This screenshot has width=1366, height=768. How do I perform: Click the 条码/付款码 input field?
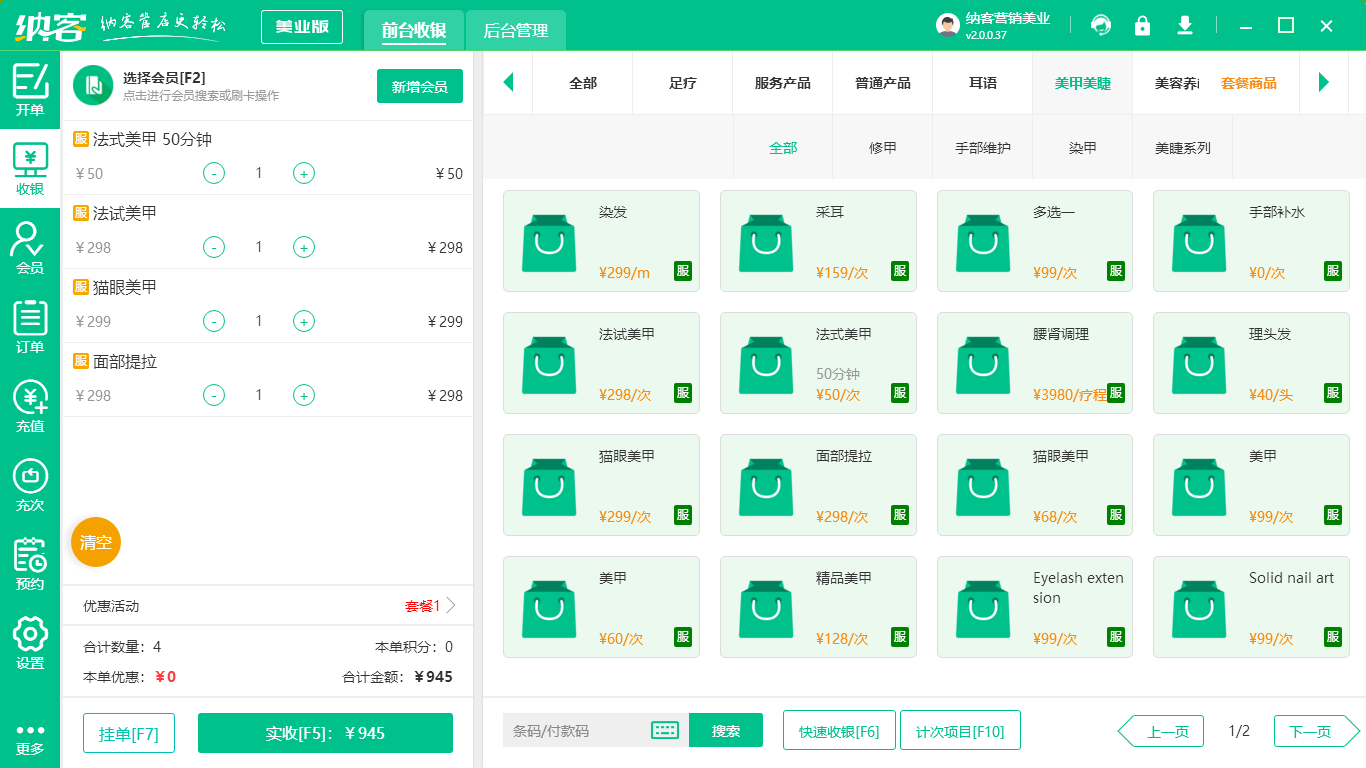(577, 730)
